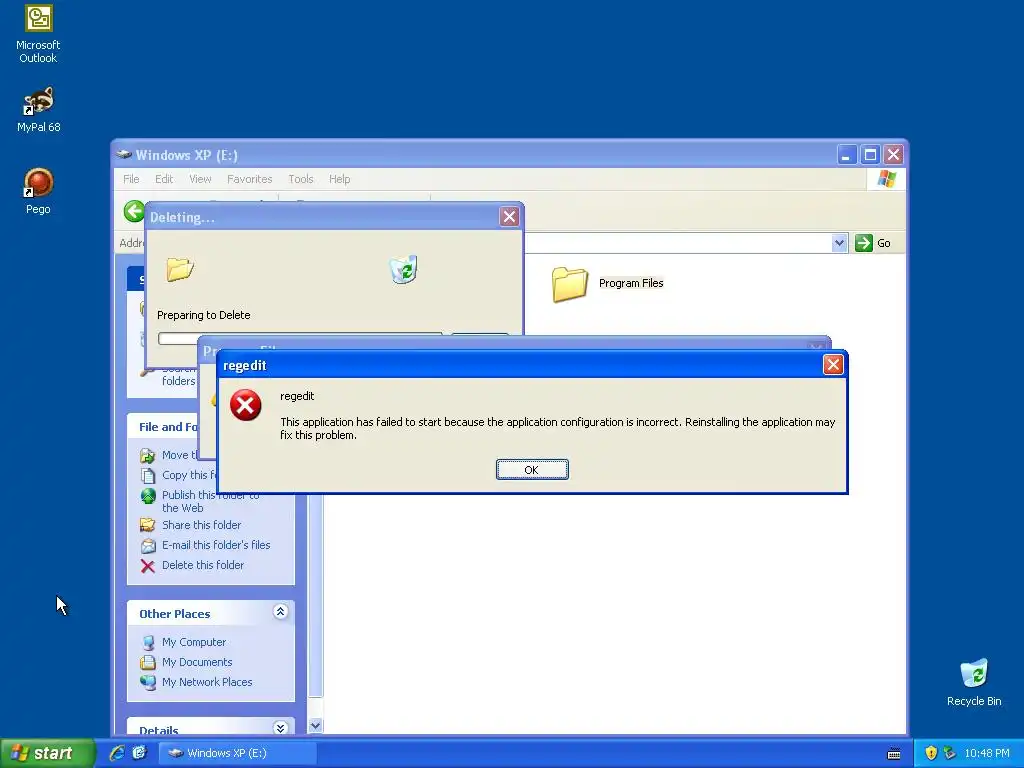Open the Help menu
Image resolution: width=1024 pixels, height=768 pixels.
point(339,179)
